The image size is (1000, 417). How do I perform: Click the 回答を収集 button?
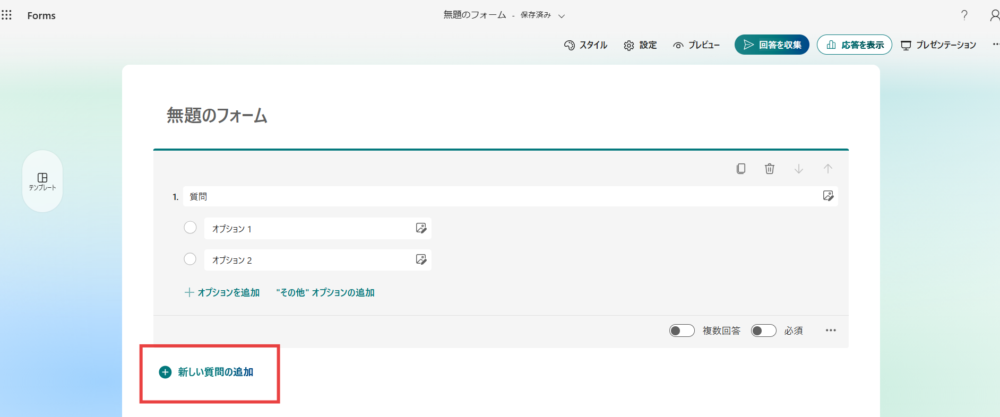(x=771, y=45)
